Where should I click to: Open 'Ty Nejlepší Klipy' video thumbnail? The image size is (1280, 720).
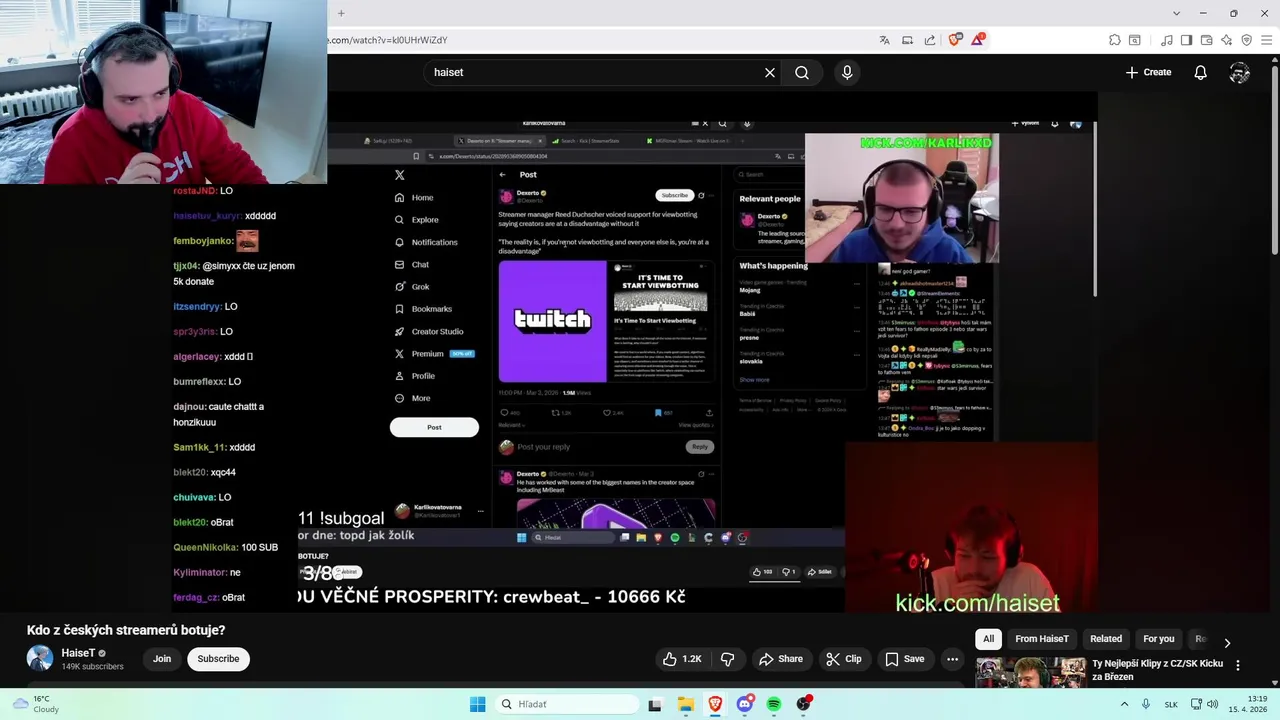1030,672
